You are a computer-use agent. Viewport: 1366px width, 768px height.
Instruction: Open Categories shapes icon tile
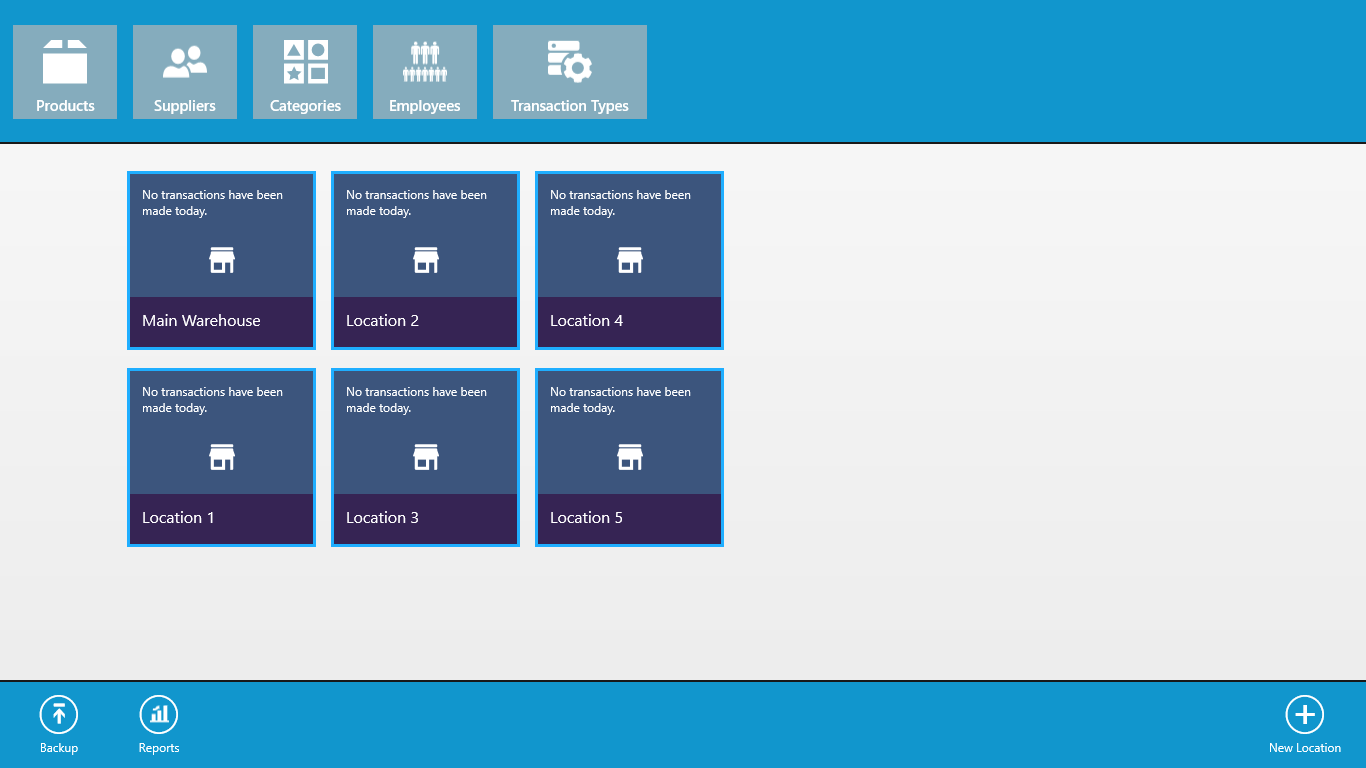coord(305,62)
